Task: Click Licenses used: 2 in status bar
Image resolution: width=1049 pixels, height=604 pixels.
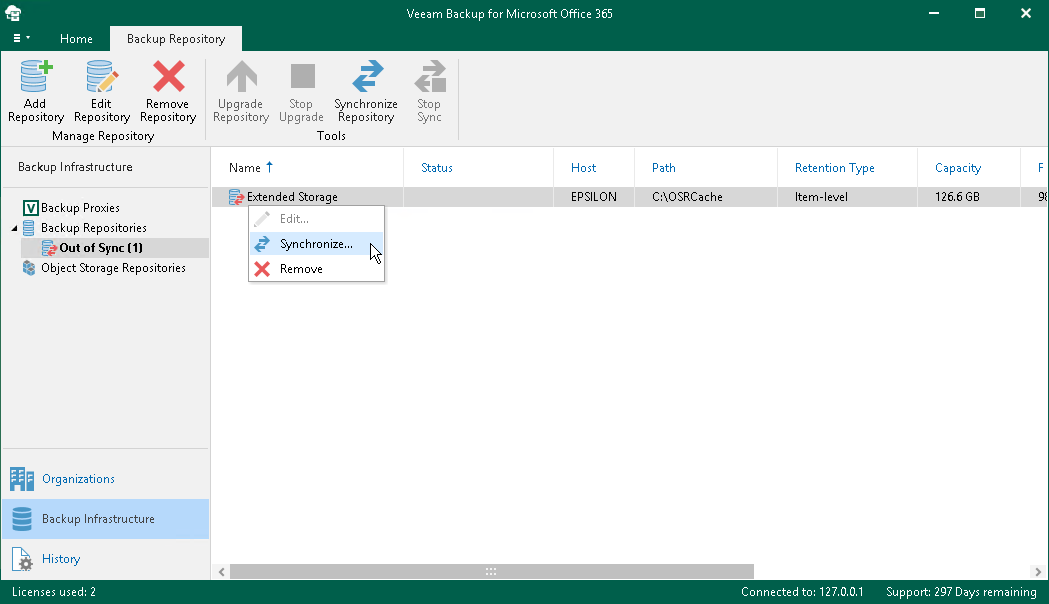Action: tap(54, 592)
